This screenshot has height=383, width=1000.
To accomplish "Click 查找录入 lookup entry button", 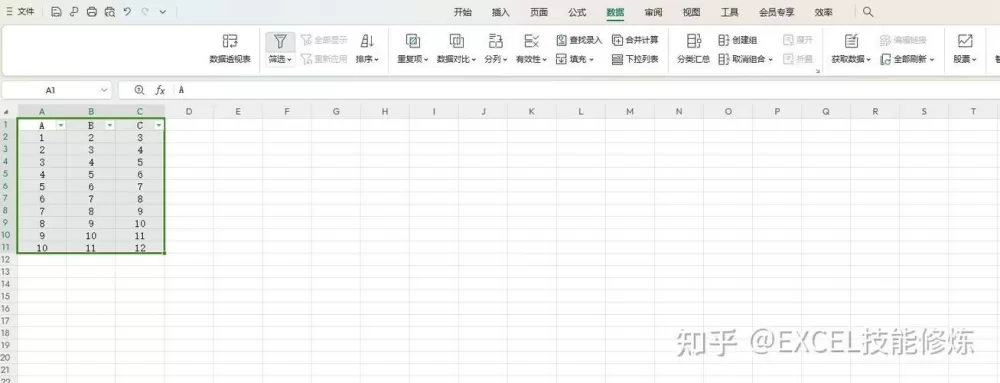I will 579,40.
